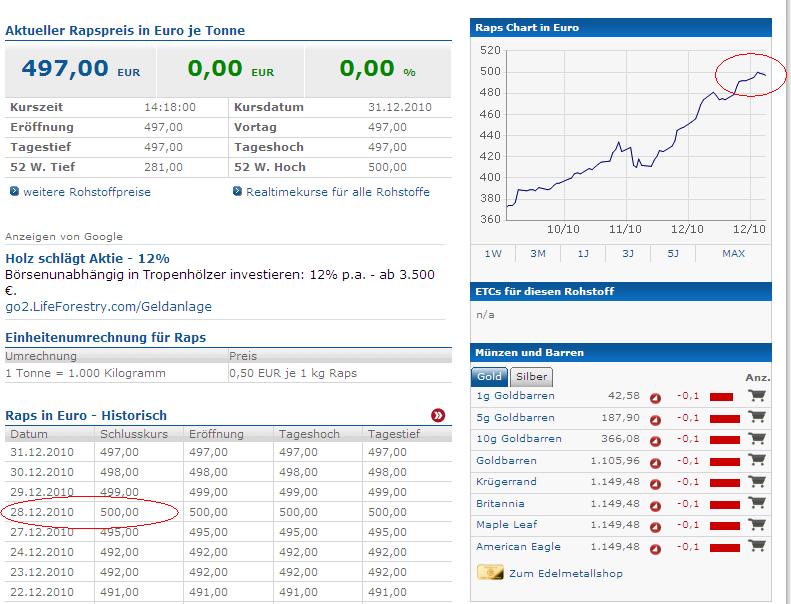Open 'Realtimekurse für alle Rohstoffe' link
791x604 pixels.
click(x=337, y=192)
